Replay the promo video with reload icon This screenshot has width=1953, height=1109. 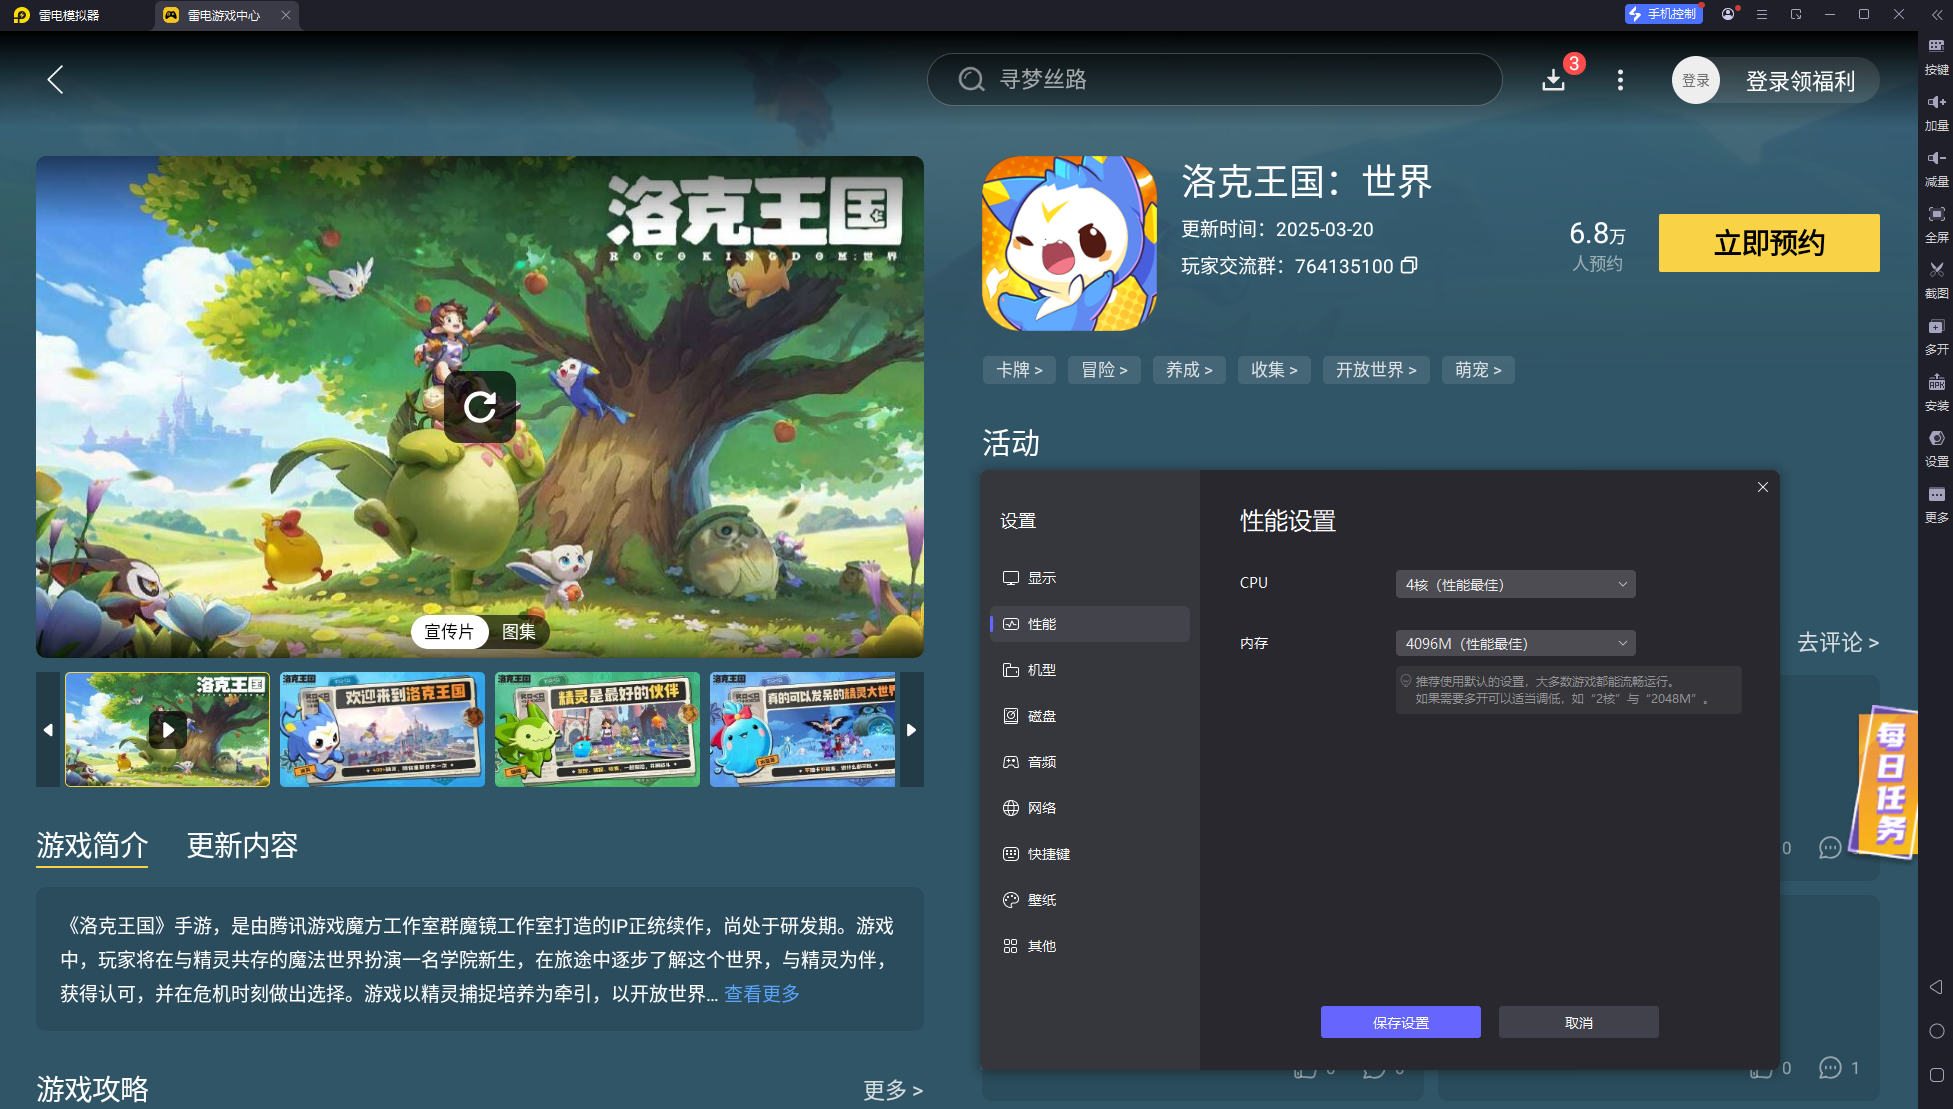click(x=480, y=406)
